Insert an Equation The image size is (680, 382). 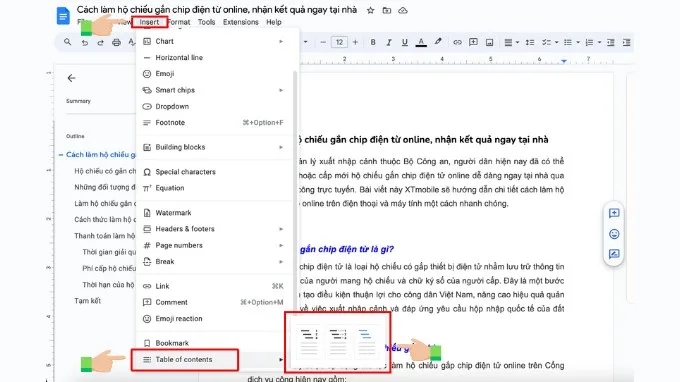click(x=215, y=188)
